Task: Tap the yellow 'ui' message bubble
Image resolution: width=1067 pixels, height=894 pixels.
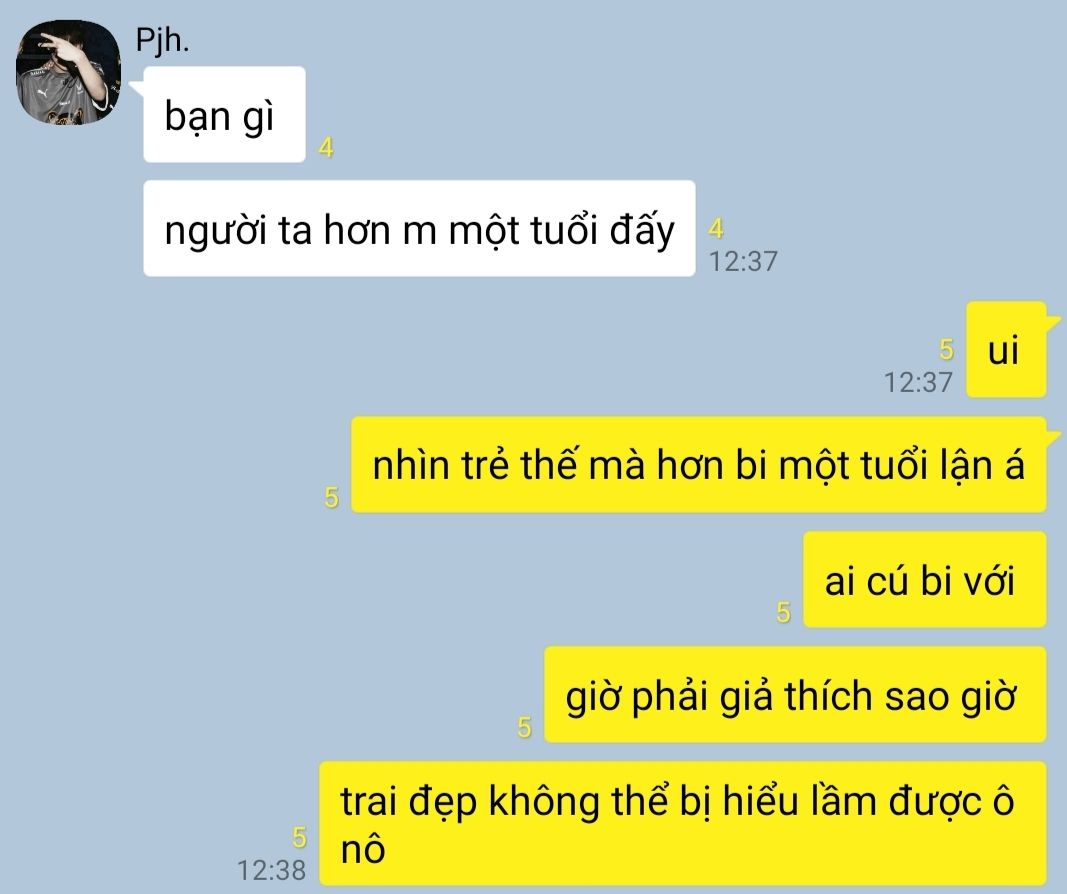Action: click(1006, 350)
